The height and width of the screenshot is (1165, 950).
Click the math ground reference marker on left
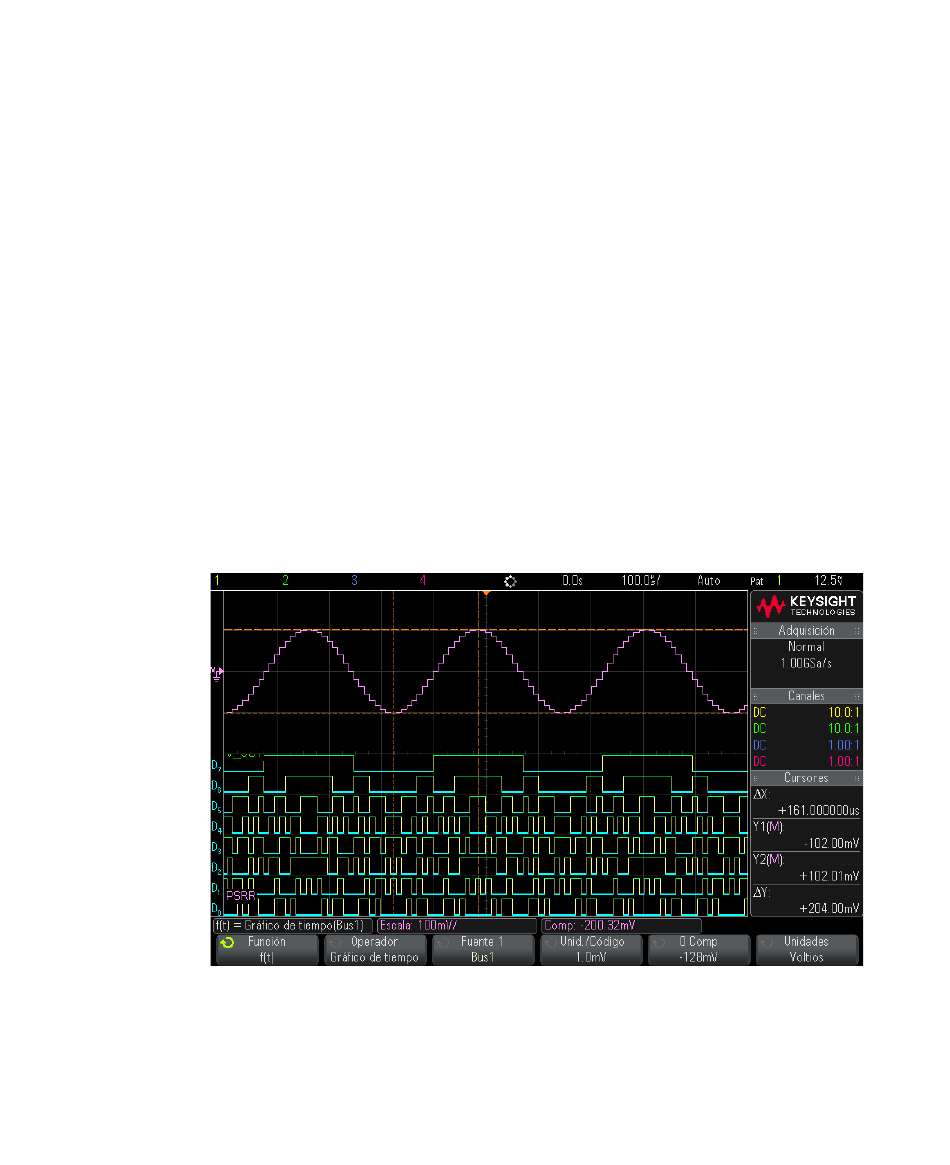pos(217,673)
